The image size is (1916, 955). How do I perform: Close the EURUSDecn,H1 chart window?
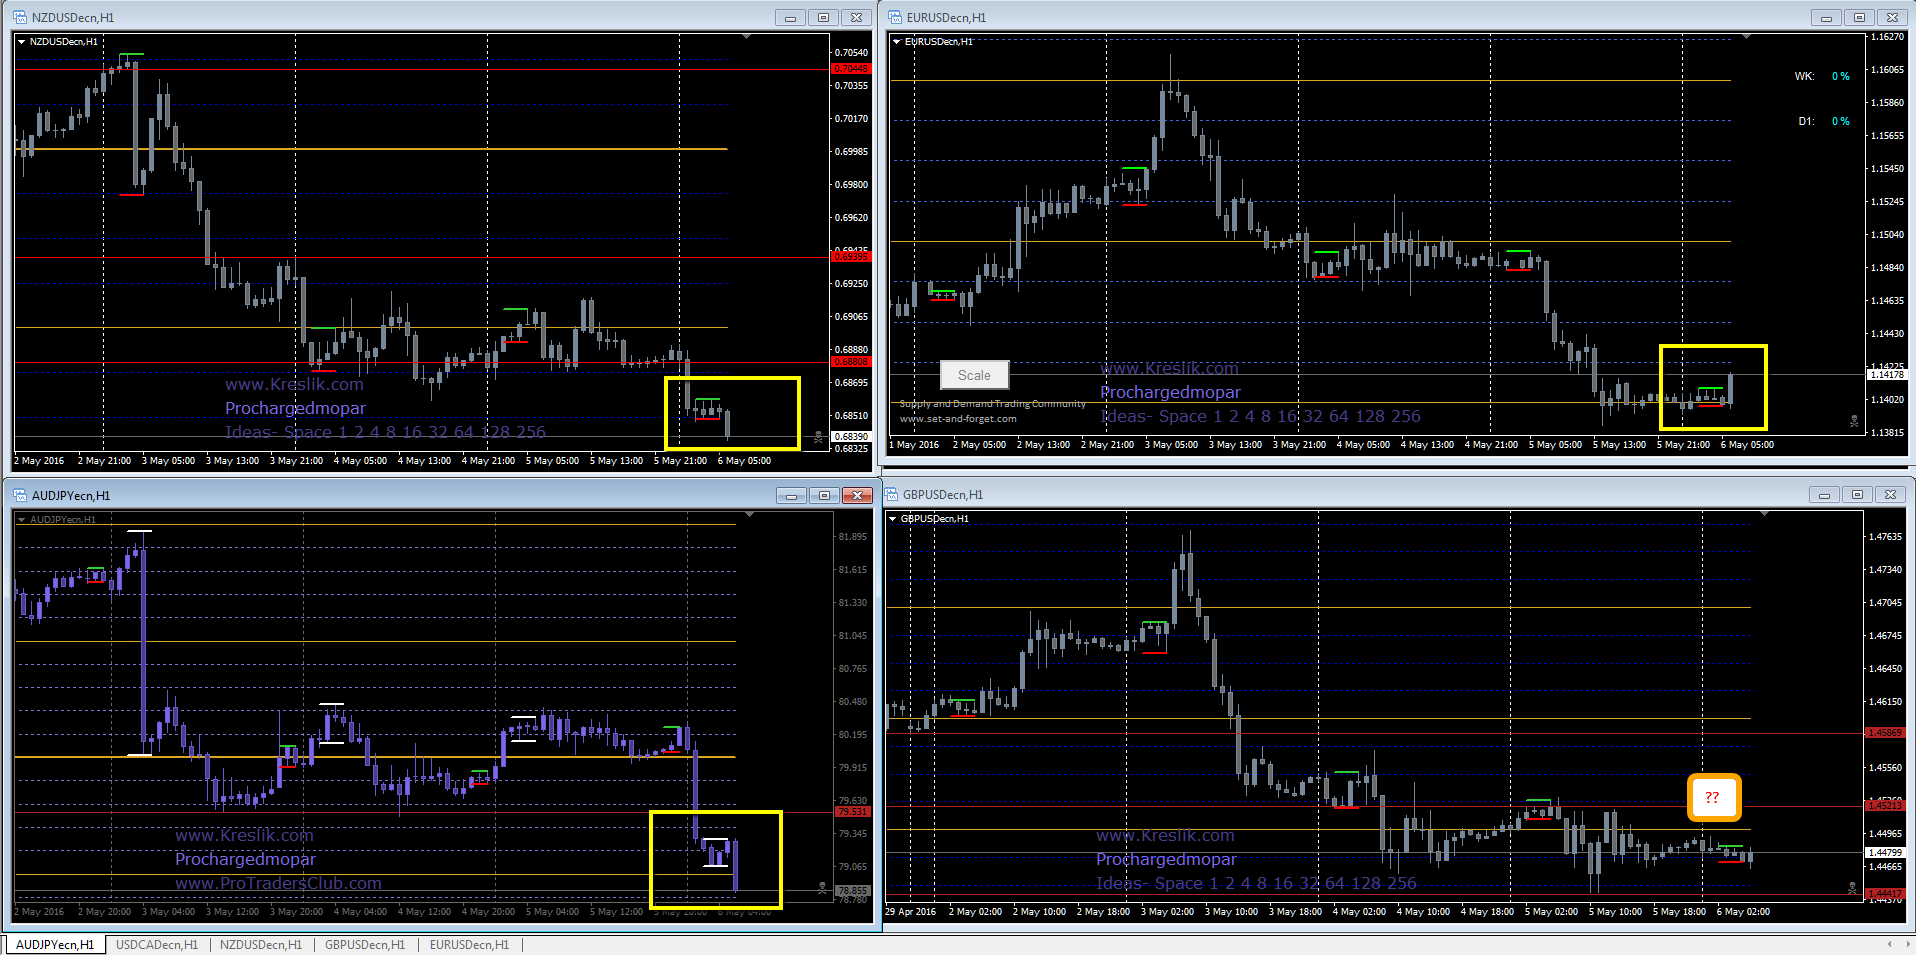[1893, 17]
